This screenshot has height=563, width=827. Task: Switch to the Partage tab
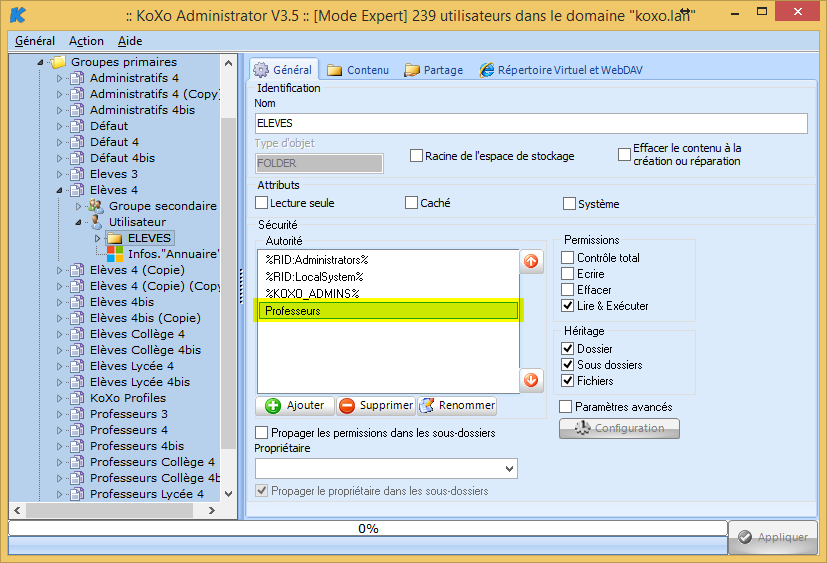pos(434,70)
